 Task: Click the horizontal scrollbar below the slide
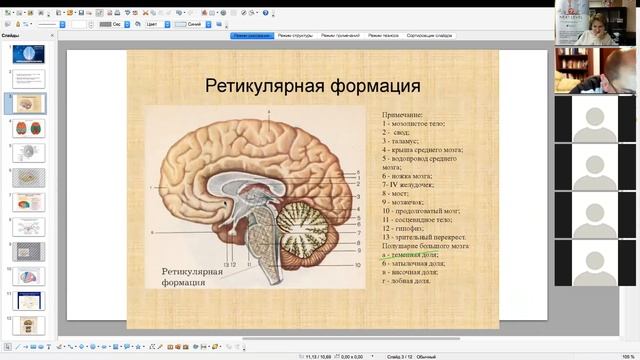coord(351,338)
